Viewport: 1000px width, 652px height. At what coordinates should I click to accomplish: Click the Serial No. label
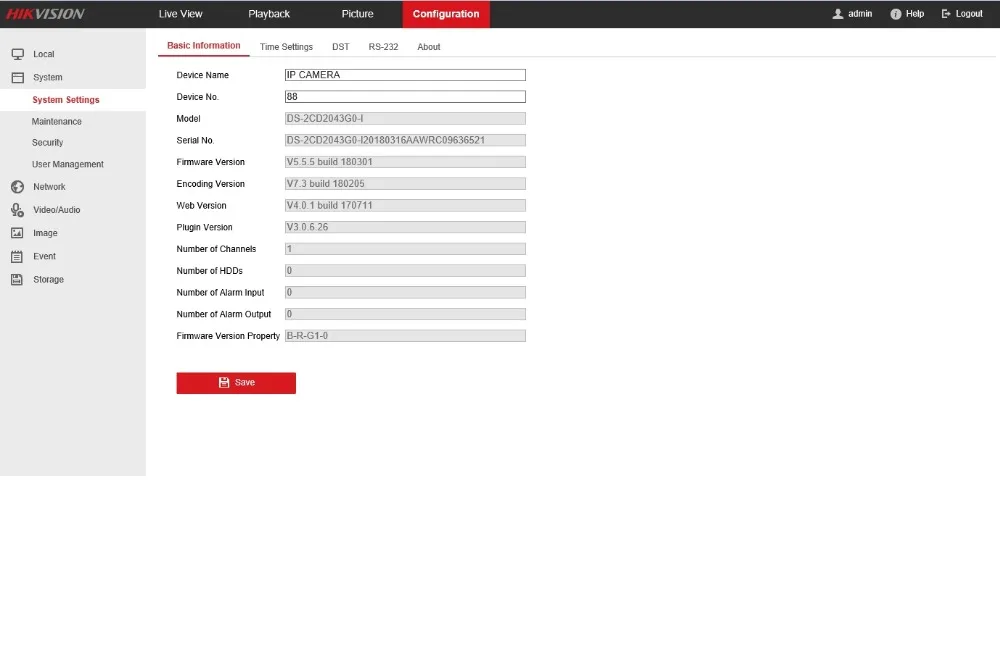tap(195, 140)
